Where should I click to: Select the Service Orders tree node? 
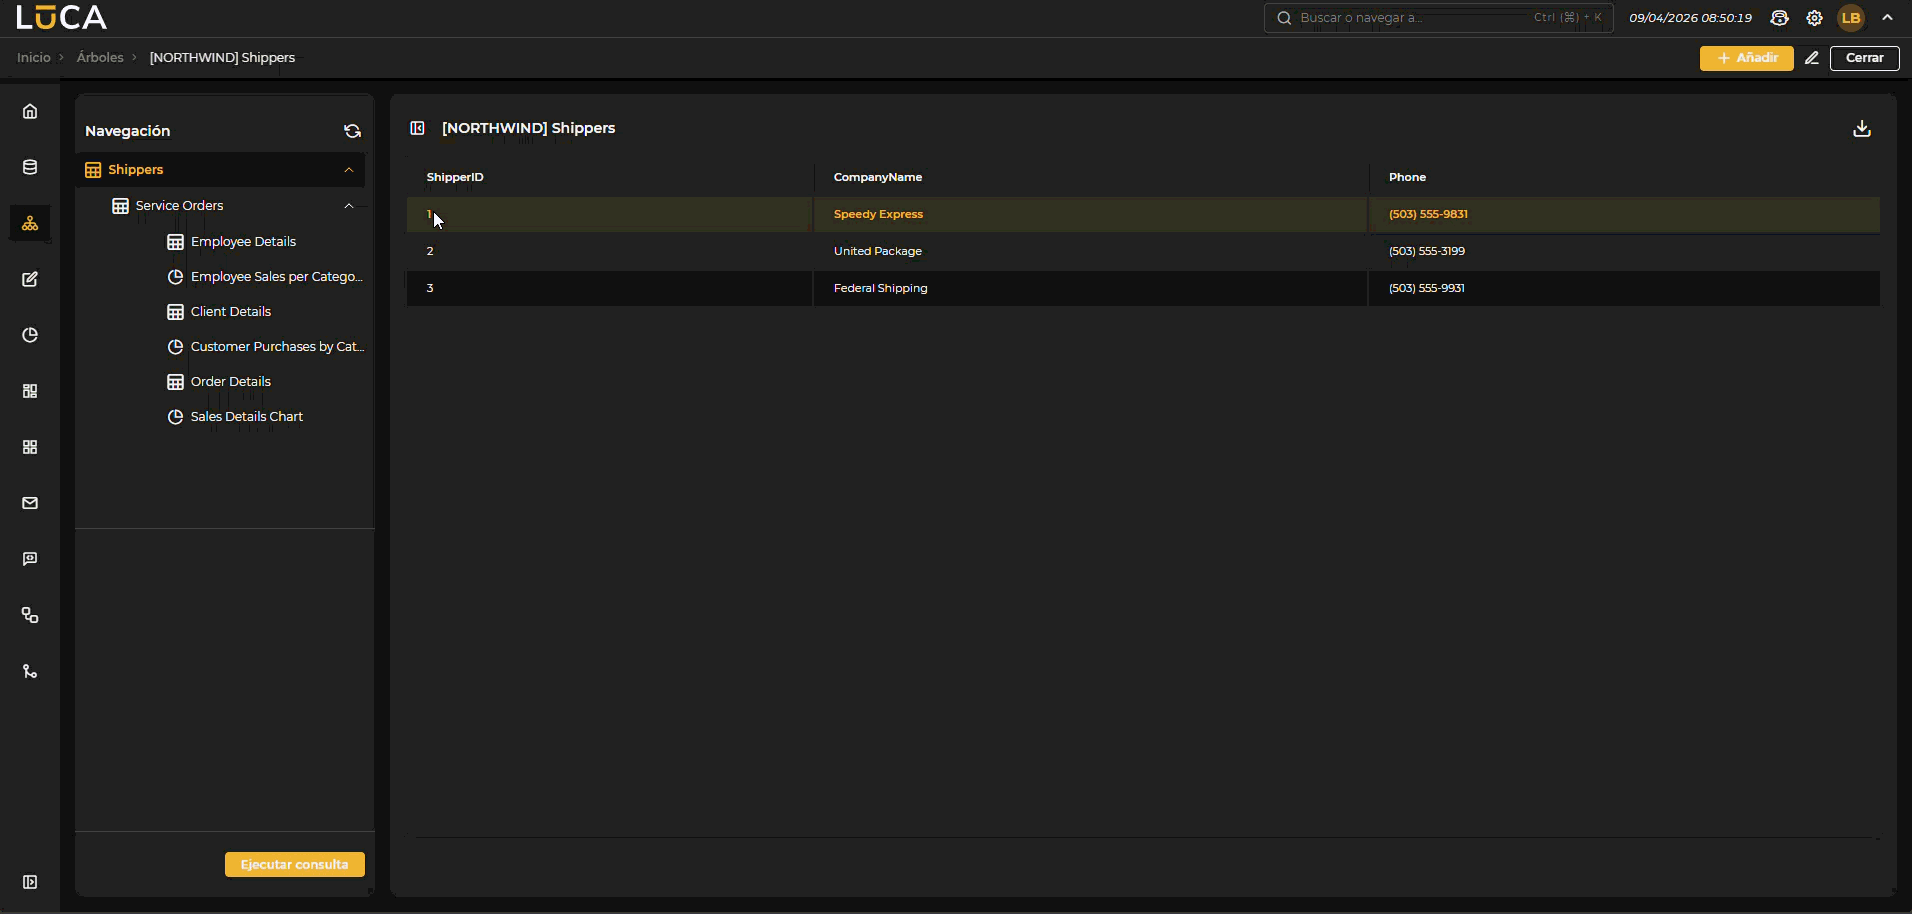tap(179, 206)
